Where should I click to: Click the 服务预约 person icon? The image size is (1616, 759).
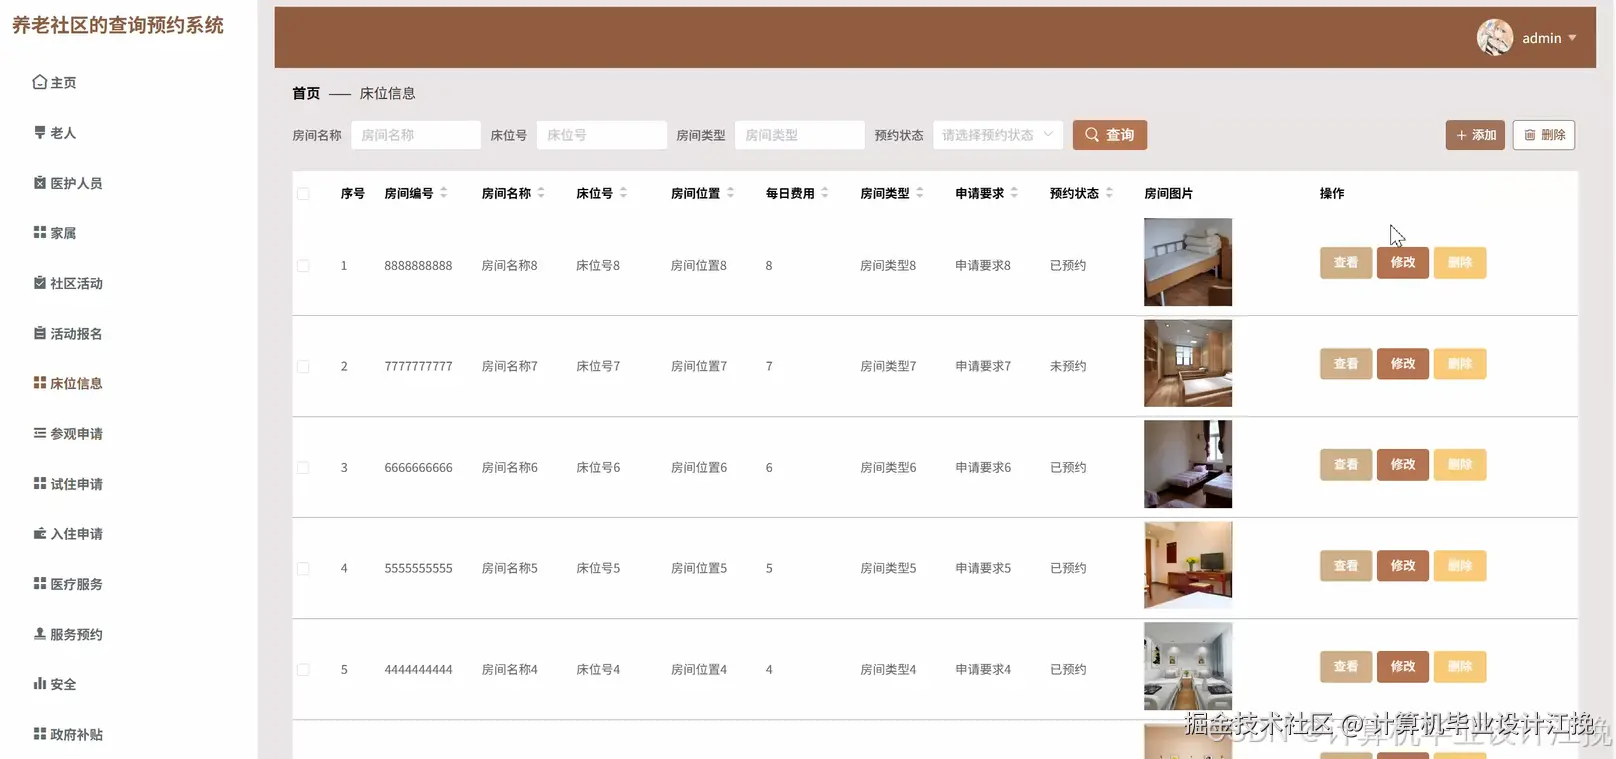(40, 633)
